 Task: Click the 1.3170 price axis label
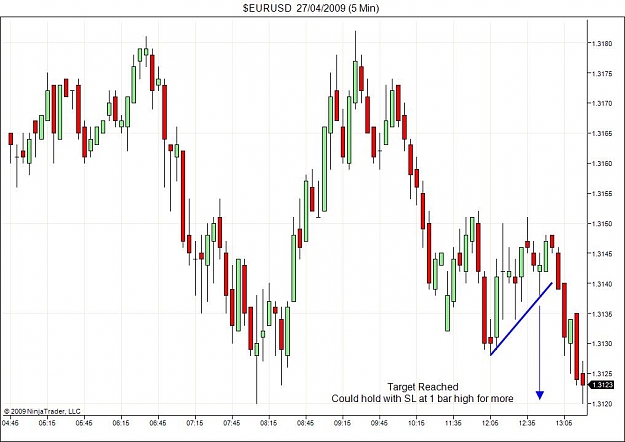coord(601,103)
